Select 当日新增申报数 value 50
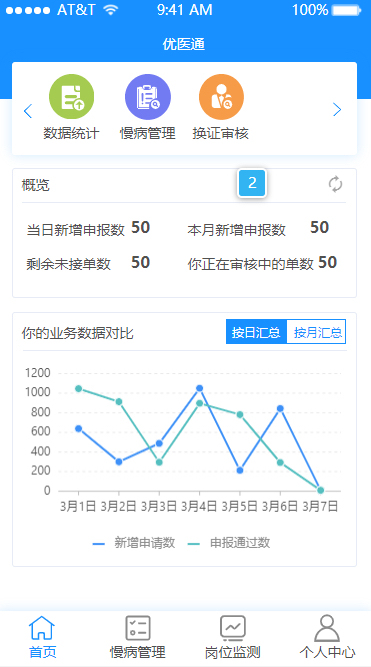Viewport: 371px width, 667px height. tap(140, 228)
